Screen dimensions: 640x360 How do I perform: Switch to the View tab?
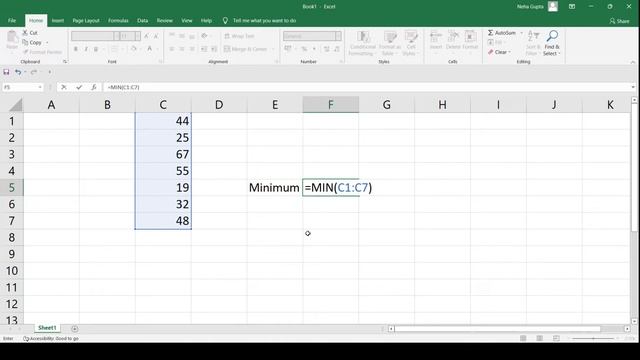pyautogui.click(x=187, y=20)
